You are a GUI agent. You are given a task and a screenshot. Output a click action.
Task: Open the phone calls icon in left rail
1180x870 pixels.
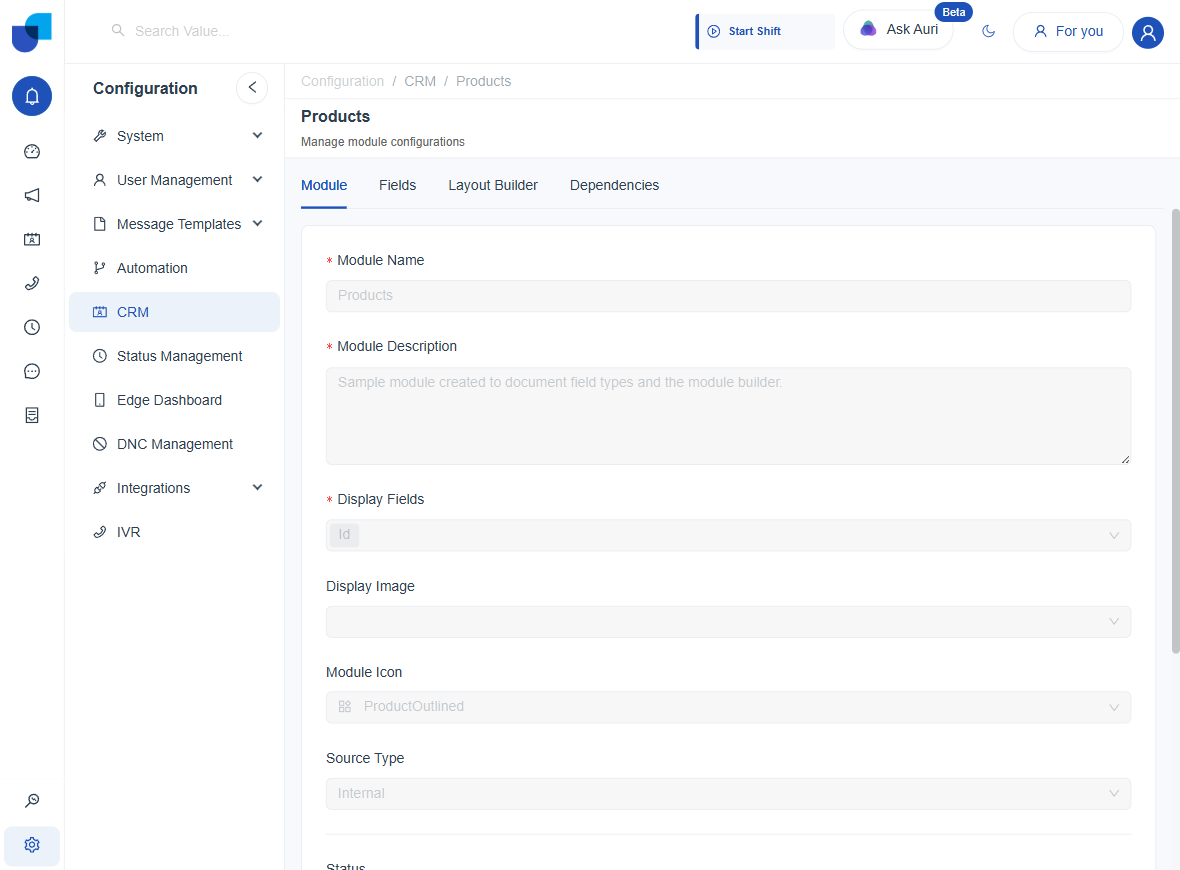click(x=32, y=283)
